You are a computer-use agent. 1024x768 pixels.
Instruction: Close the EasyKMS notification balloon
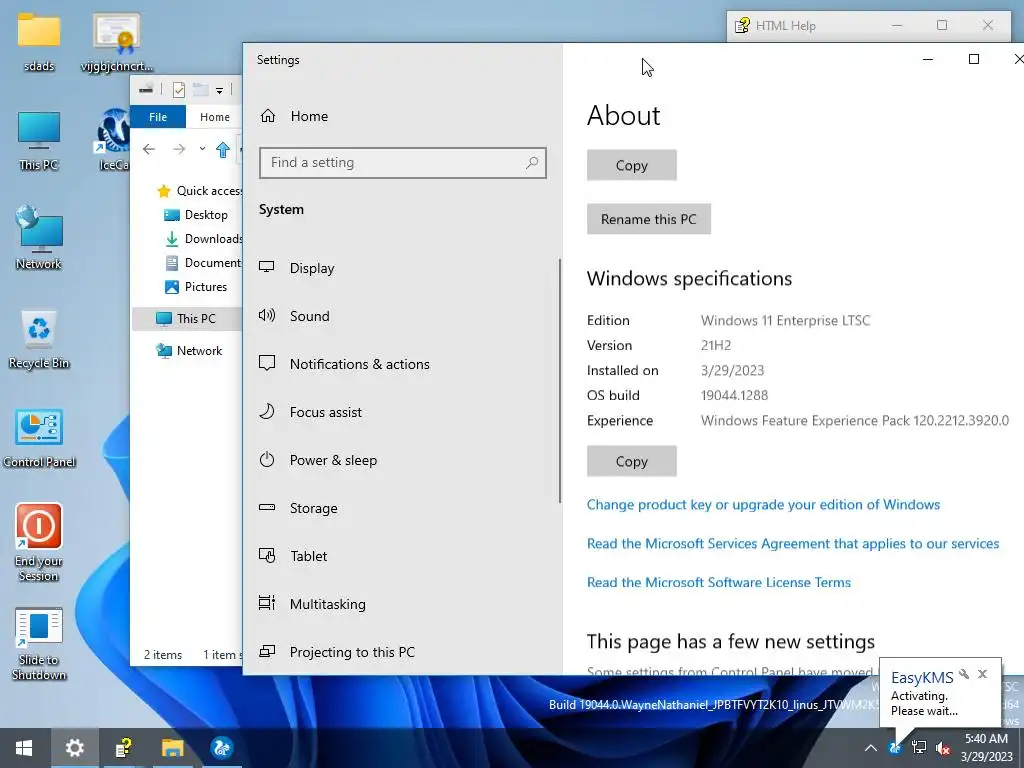(x=982, y=674)
